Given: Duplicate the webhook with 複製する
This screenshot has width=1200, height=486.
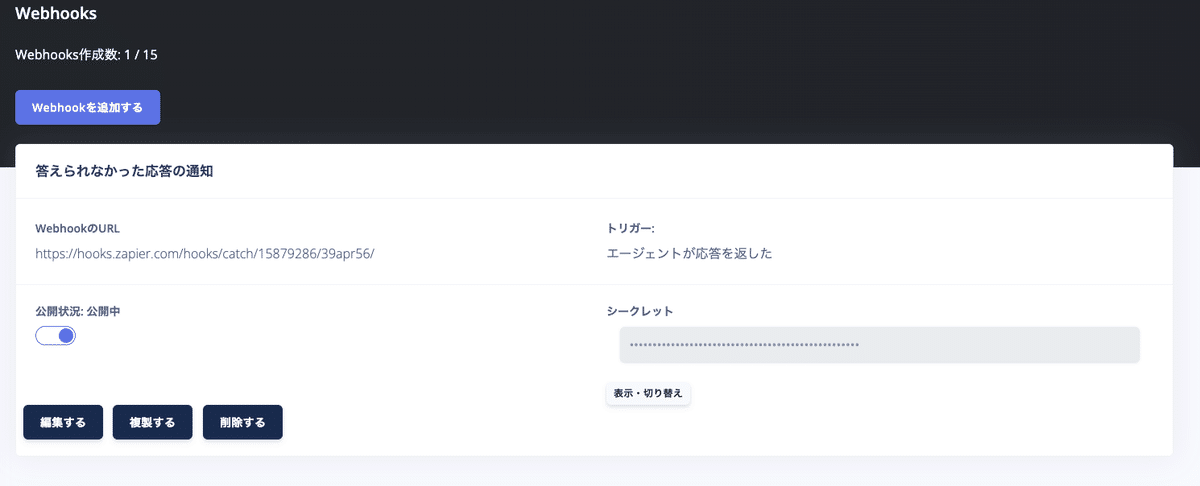Looking at the screenshot, I should pos(153,422).
